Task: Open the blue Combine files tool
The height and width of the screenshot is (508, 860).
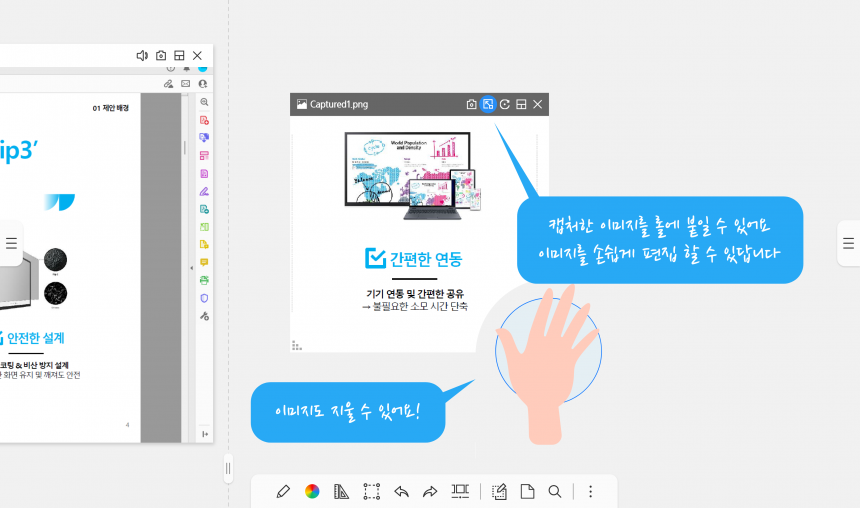Action: tap(204, 138)
